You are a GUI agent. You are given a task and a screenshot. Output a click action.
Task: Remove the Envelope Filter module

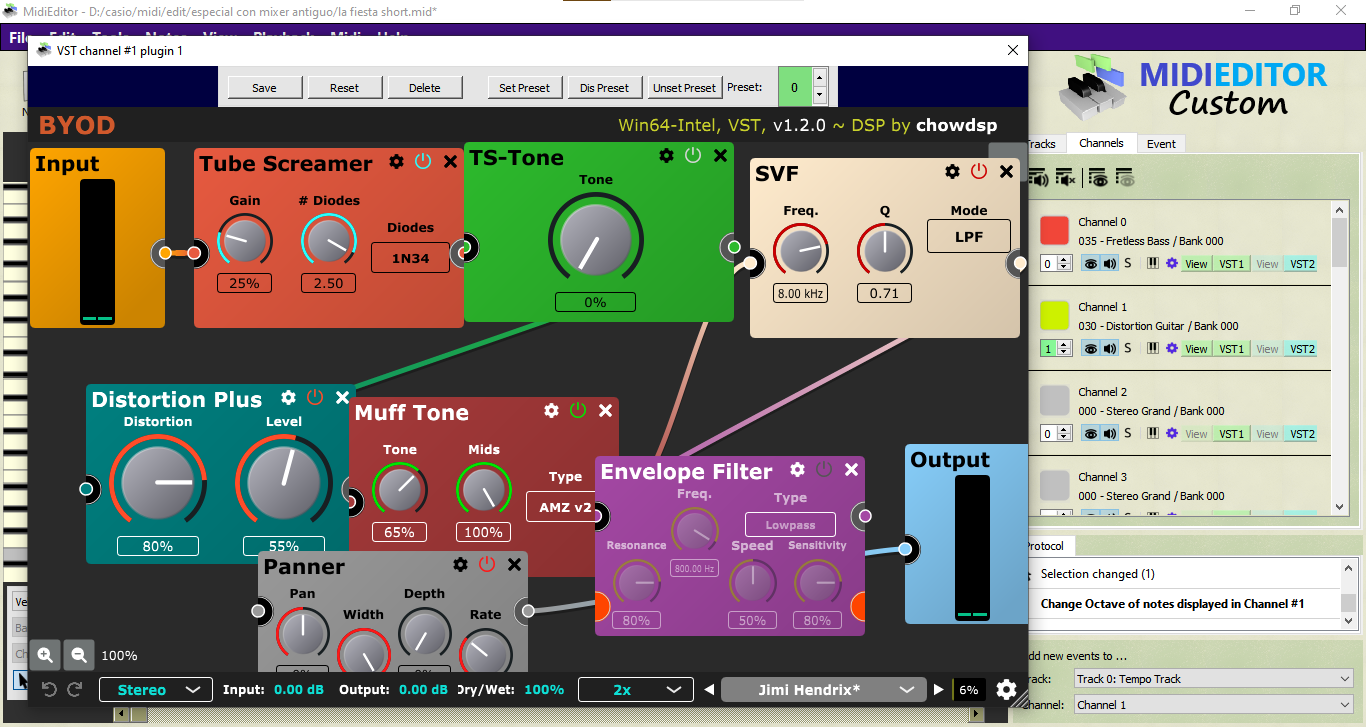[x=851, y=469]
